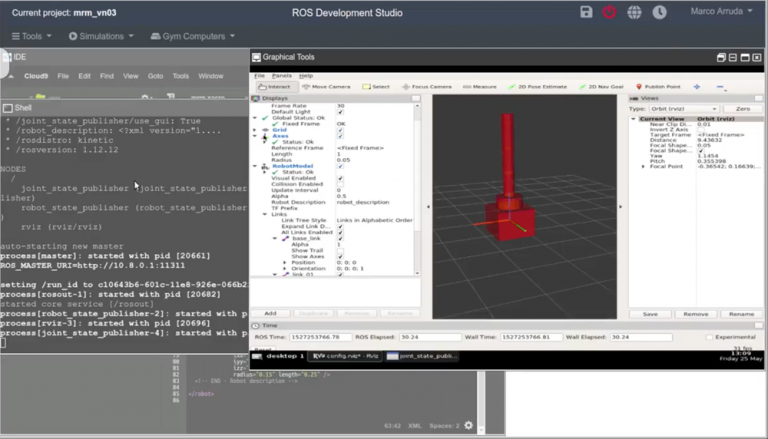Click the base_link link icon
The width and height of the screenshot is (768, 439).
tap(286, 239)
